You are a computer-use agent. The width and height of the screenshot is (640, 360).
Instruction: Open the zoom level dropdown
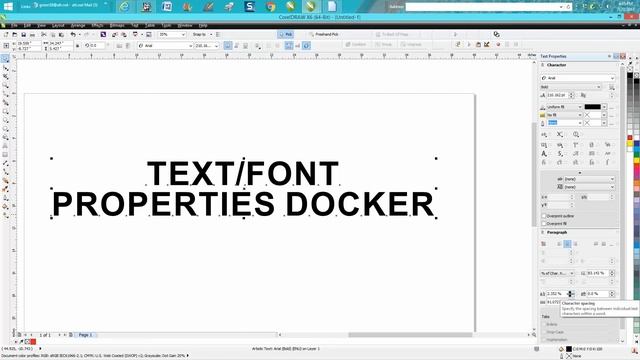183,35
